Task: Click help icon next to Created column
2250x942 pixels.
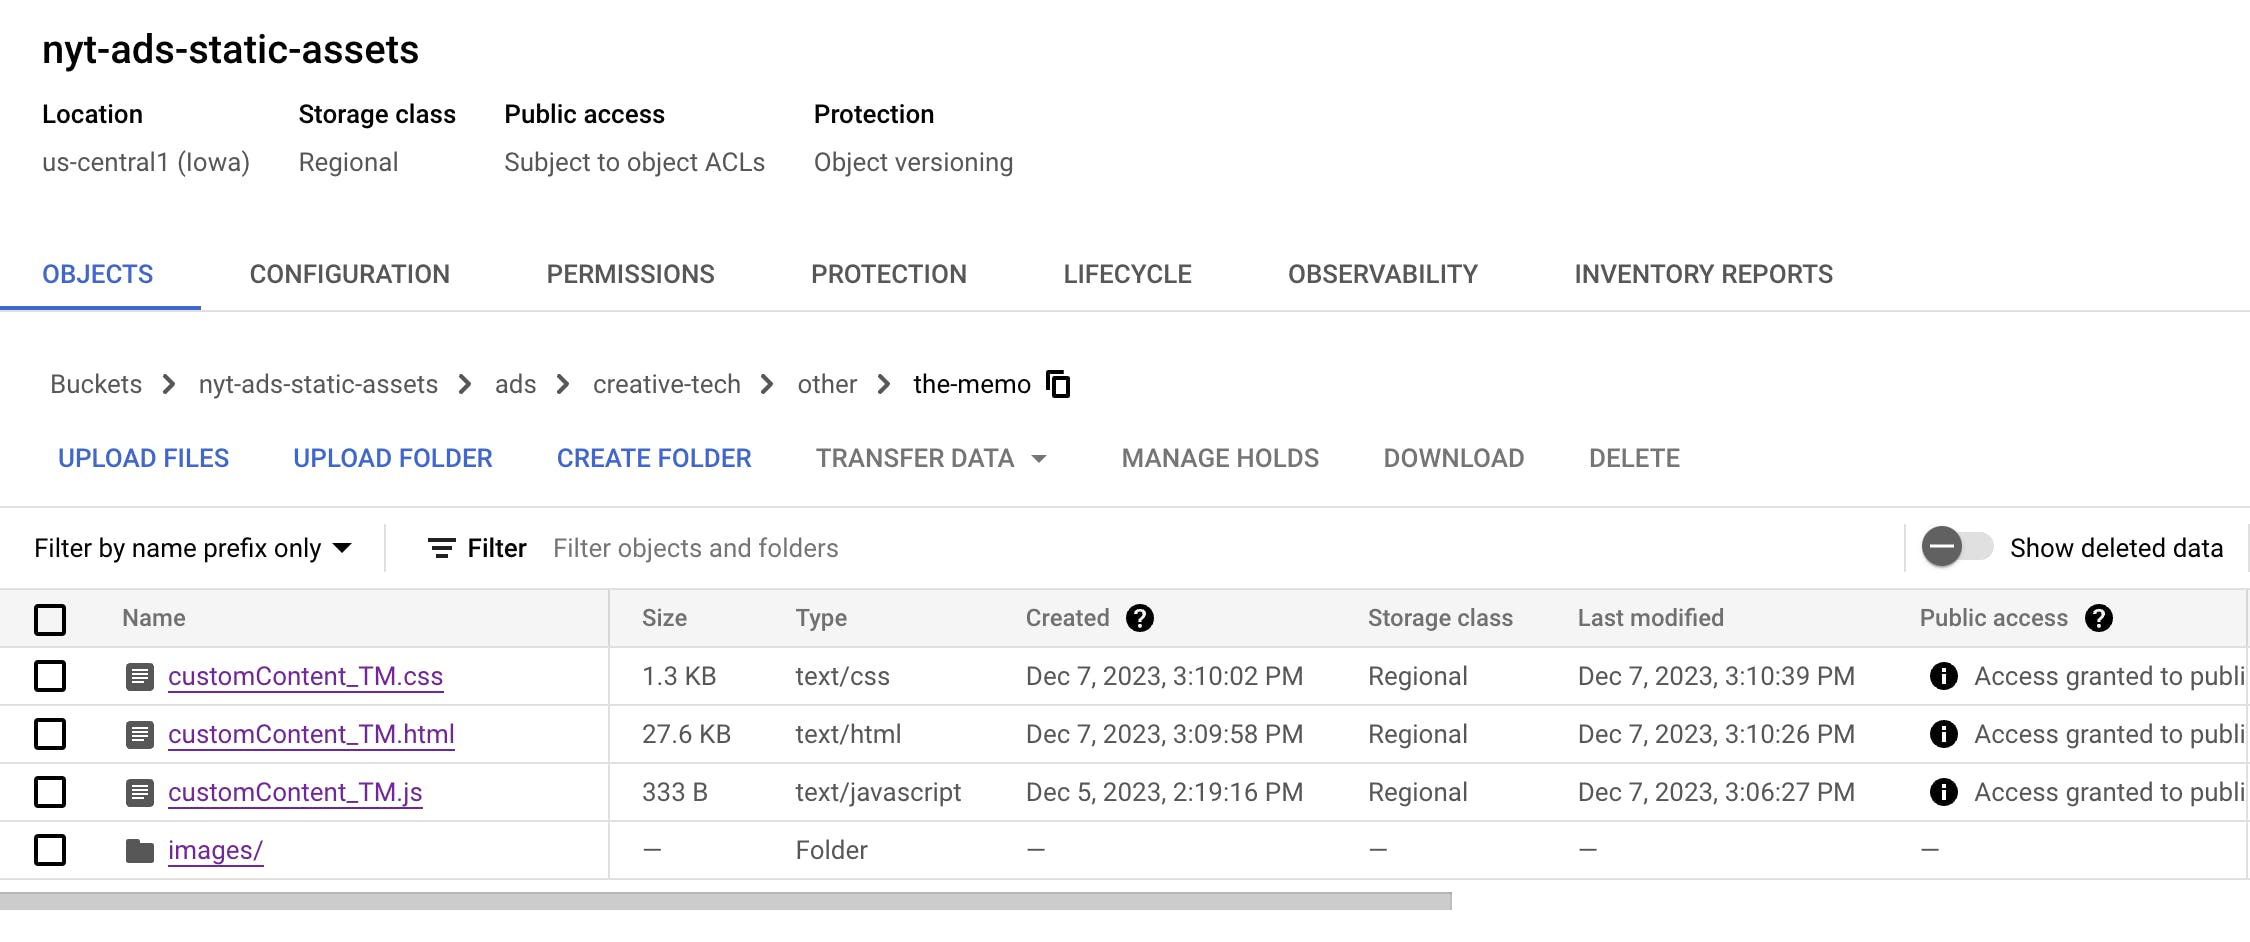Action: tap(1140, 618)
